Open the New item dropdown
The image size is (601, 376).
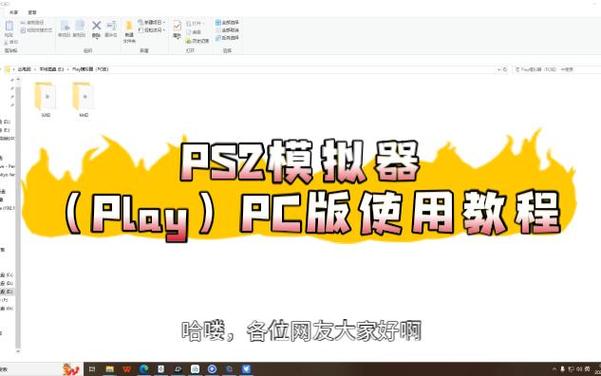pyautogui.click(x=152, y=23)
